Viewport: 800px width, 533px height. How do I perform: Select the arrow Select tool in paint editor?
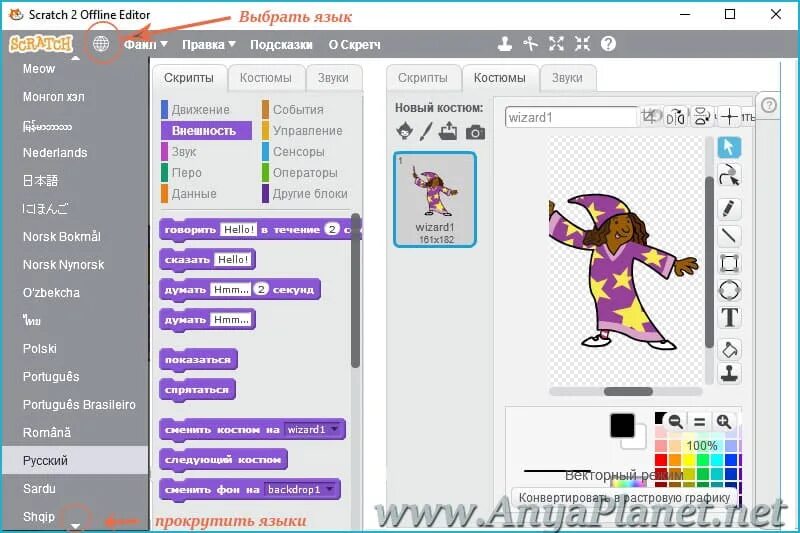pyautogui.click(x=729, y=147)
